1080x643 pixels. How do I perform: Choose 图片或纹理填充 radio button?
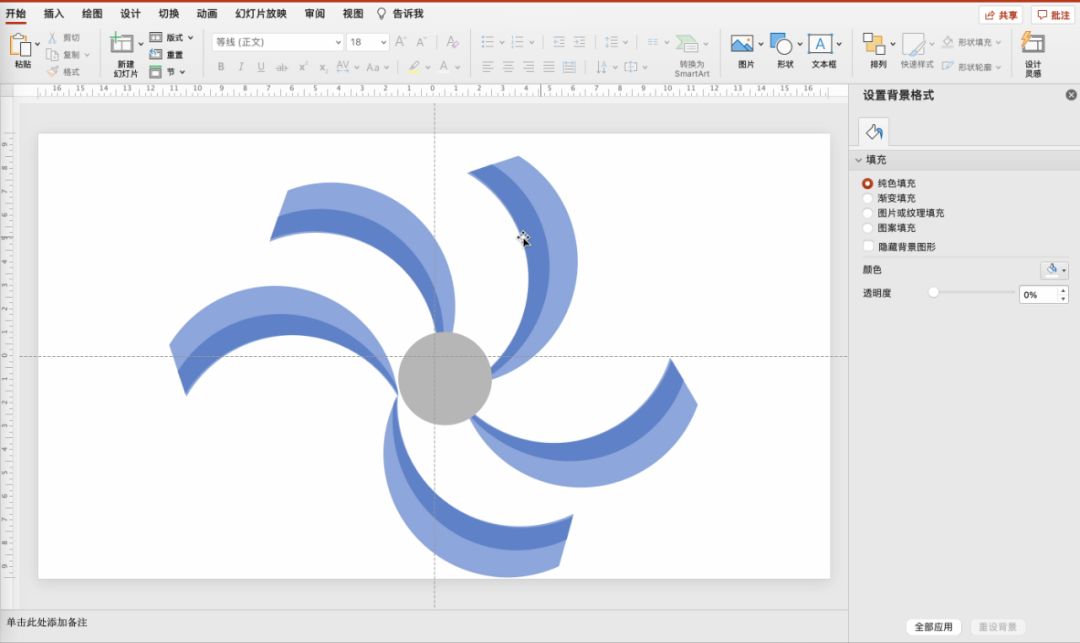point(867,213)
